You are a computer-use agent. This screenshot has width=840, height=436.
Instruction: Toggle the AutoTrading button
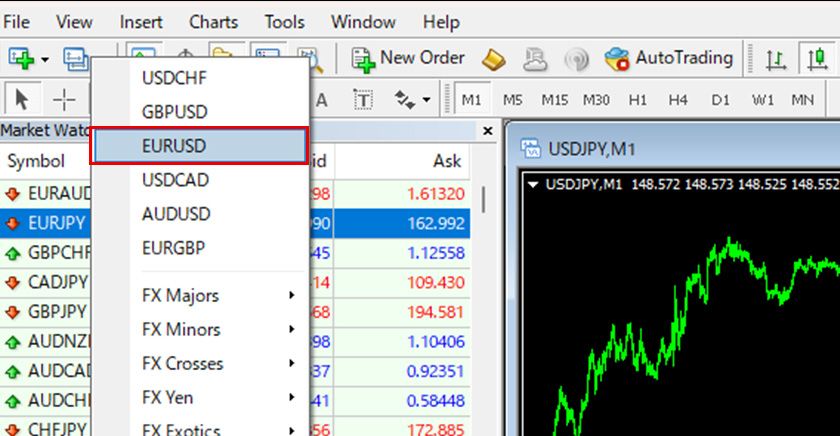click(x=670, y=58)
